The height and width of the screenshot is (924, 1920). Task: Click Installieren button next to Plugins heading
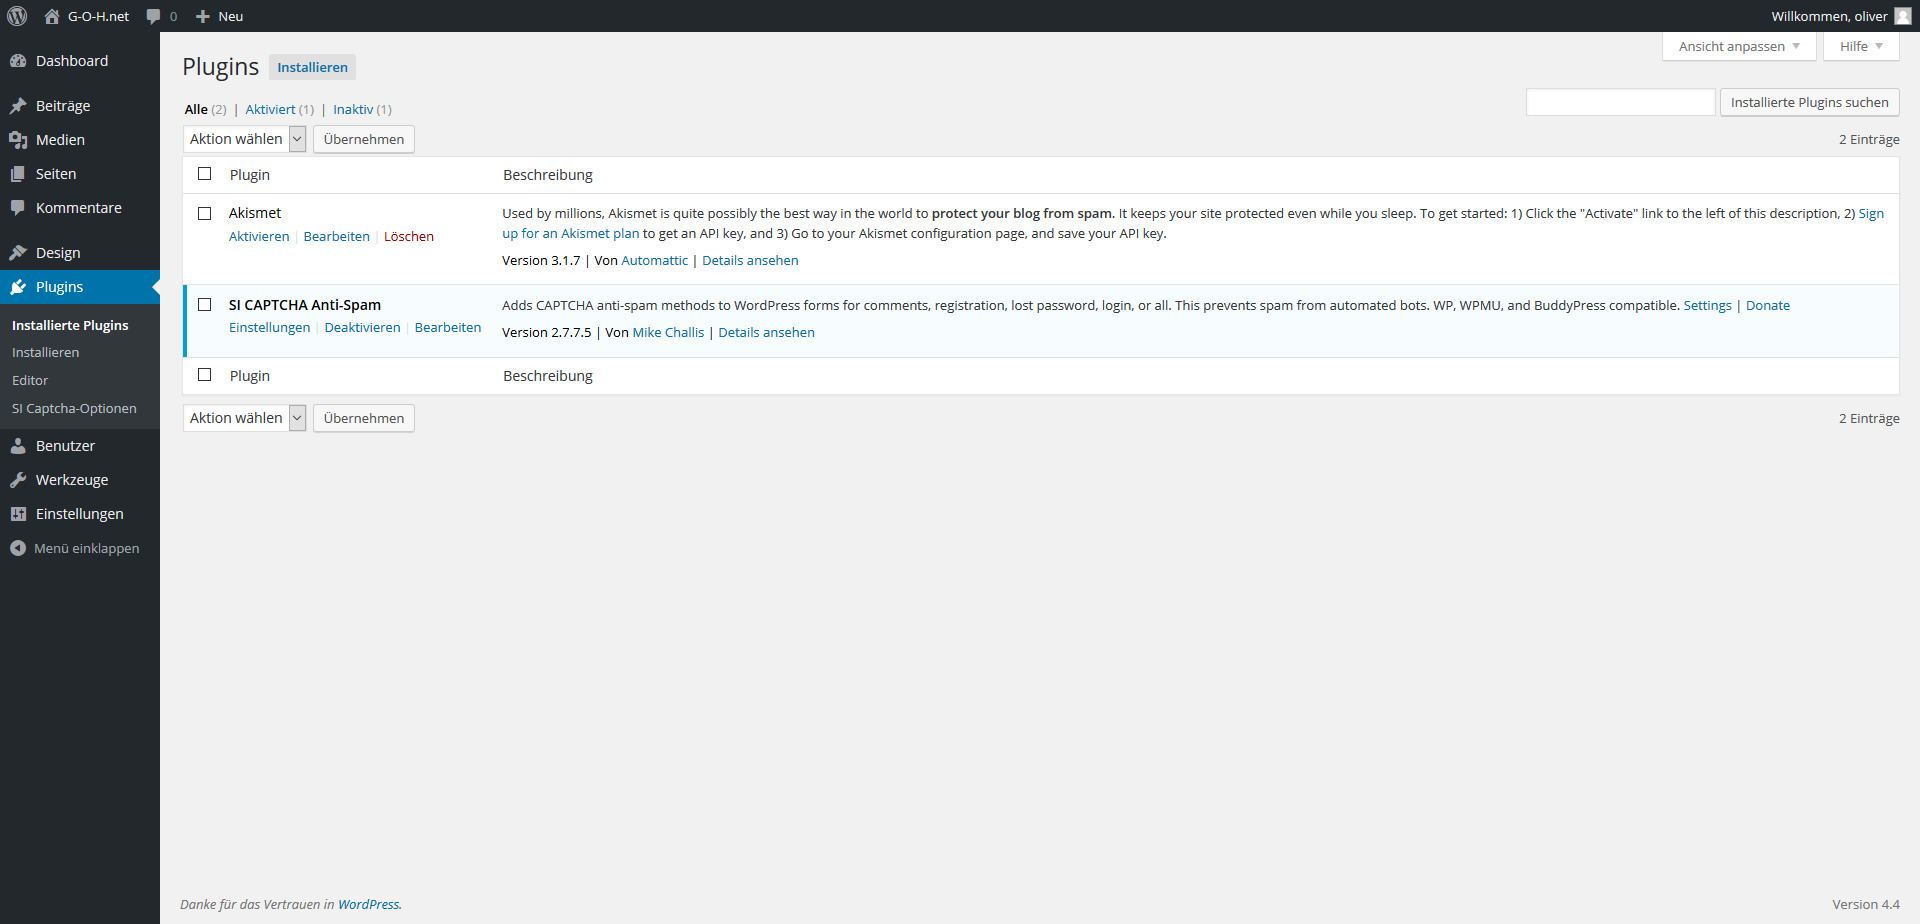(x=312, y=67)
